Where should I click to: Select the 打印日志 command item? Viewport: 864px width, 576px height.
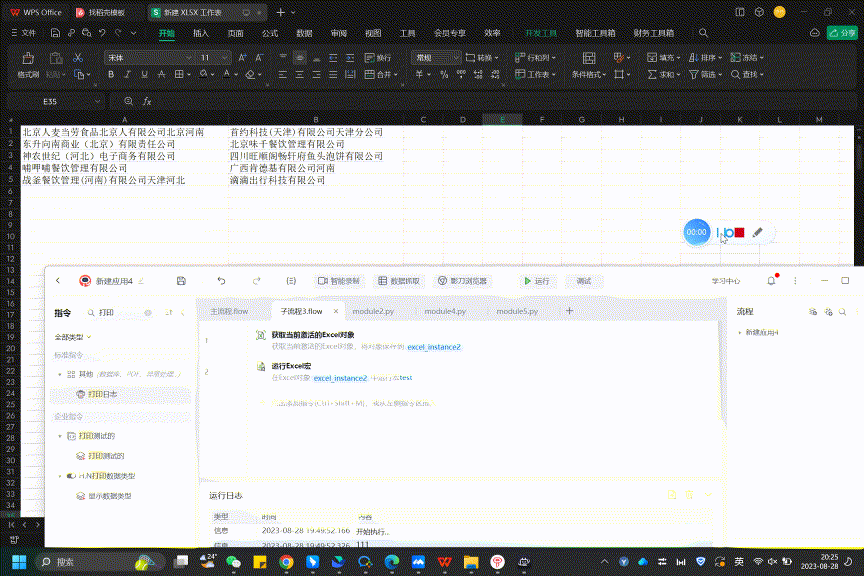coord(102,395)
